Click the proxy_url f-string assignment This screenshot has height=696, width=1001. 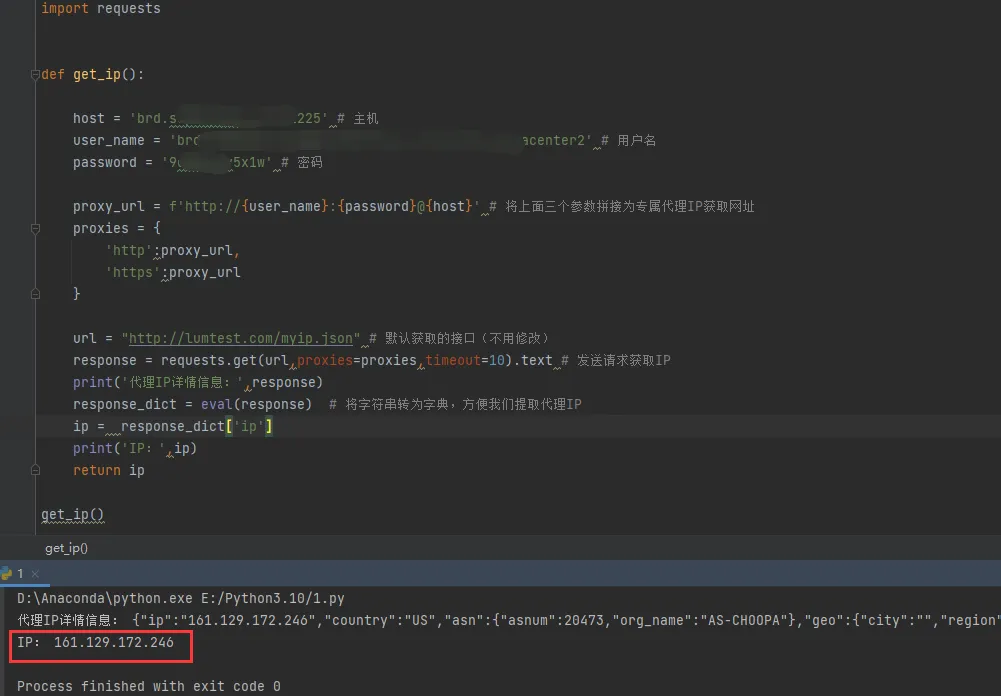(x=276, y=207)
